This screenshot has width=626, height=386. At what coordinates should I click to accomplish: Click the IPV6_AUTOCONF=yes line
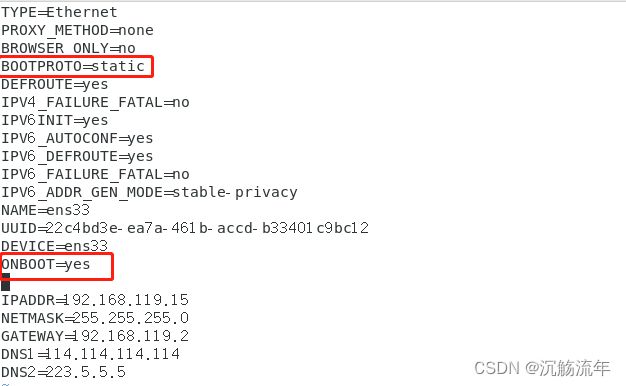pos(77,138)
